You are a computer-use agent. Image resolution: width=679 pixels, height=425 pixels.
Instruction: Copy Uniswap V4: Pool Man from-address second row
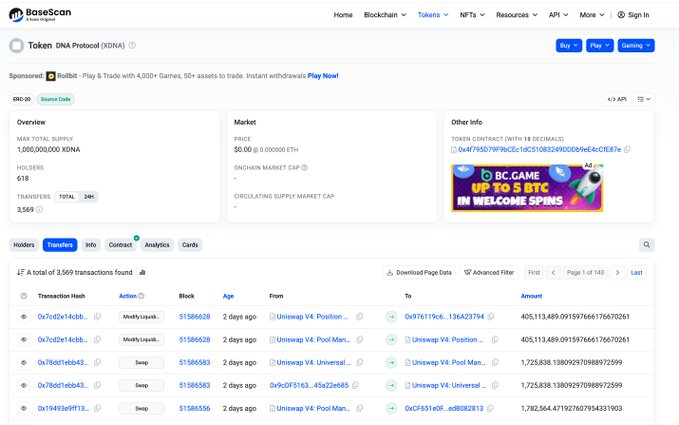click(x=359, y=340)
